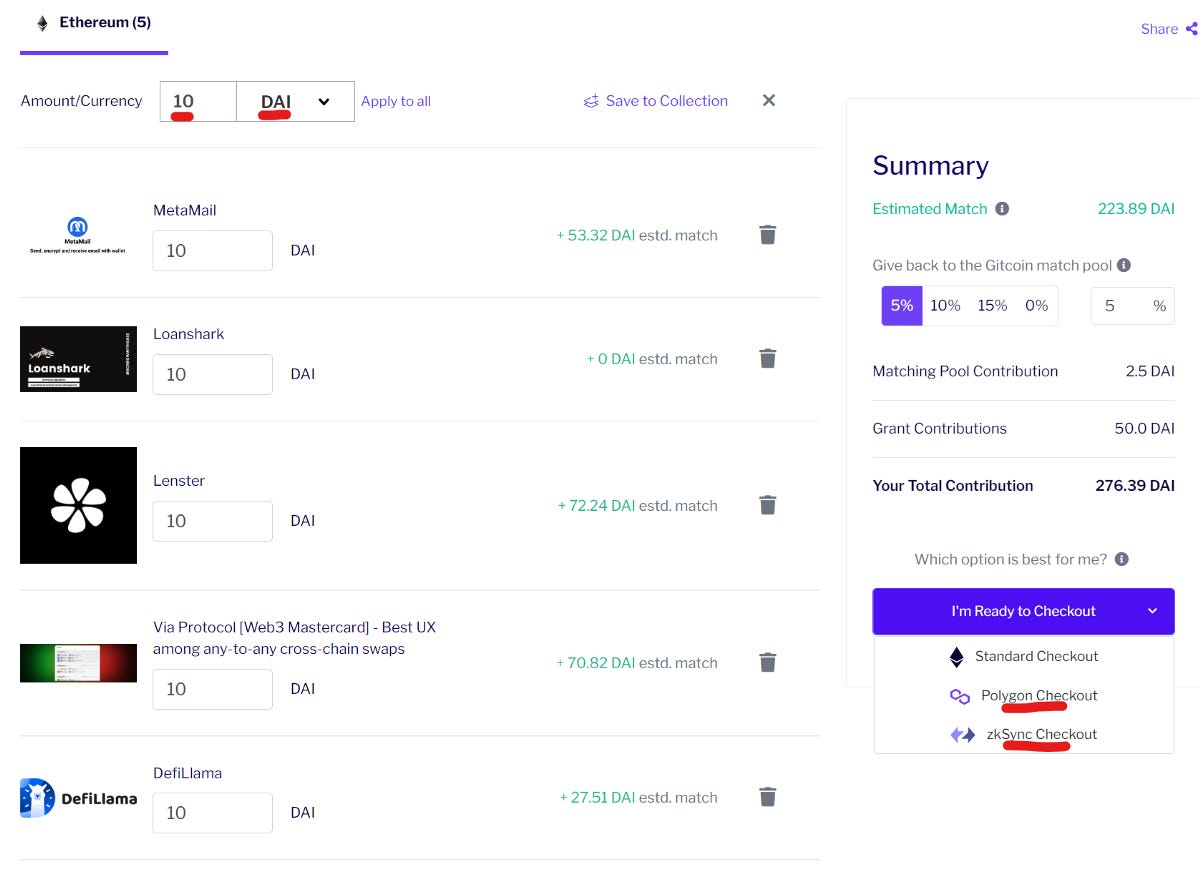The height and width of the screenshot is (874, 1200).
Task: Click '+ 0 DAI estd. match' text
Action: 652,359
